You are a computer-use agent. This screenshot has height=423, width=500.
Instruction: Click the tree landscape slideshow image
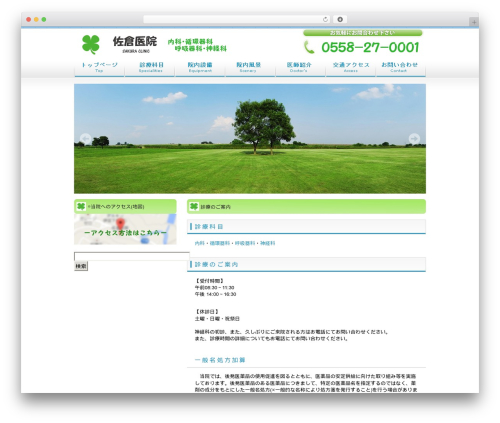click(250, 139)
